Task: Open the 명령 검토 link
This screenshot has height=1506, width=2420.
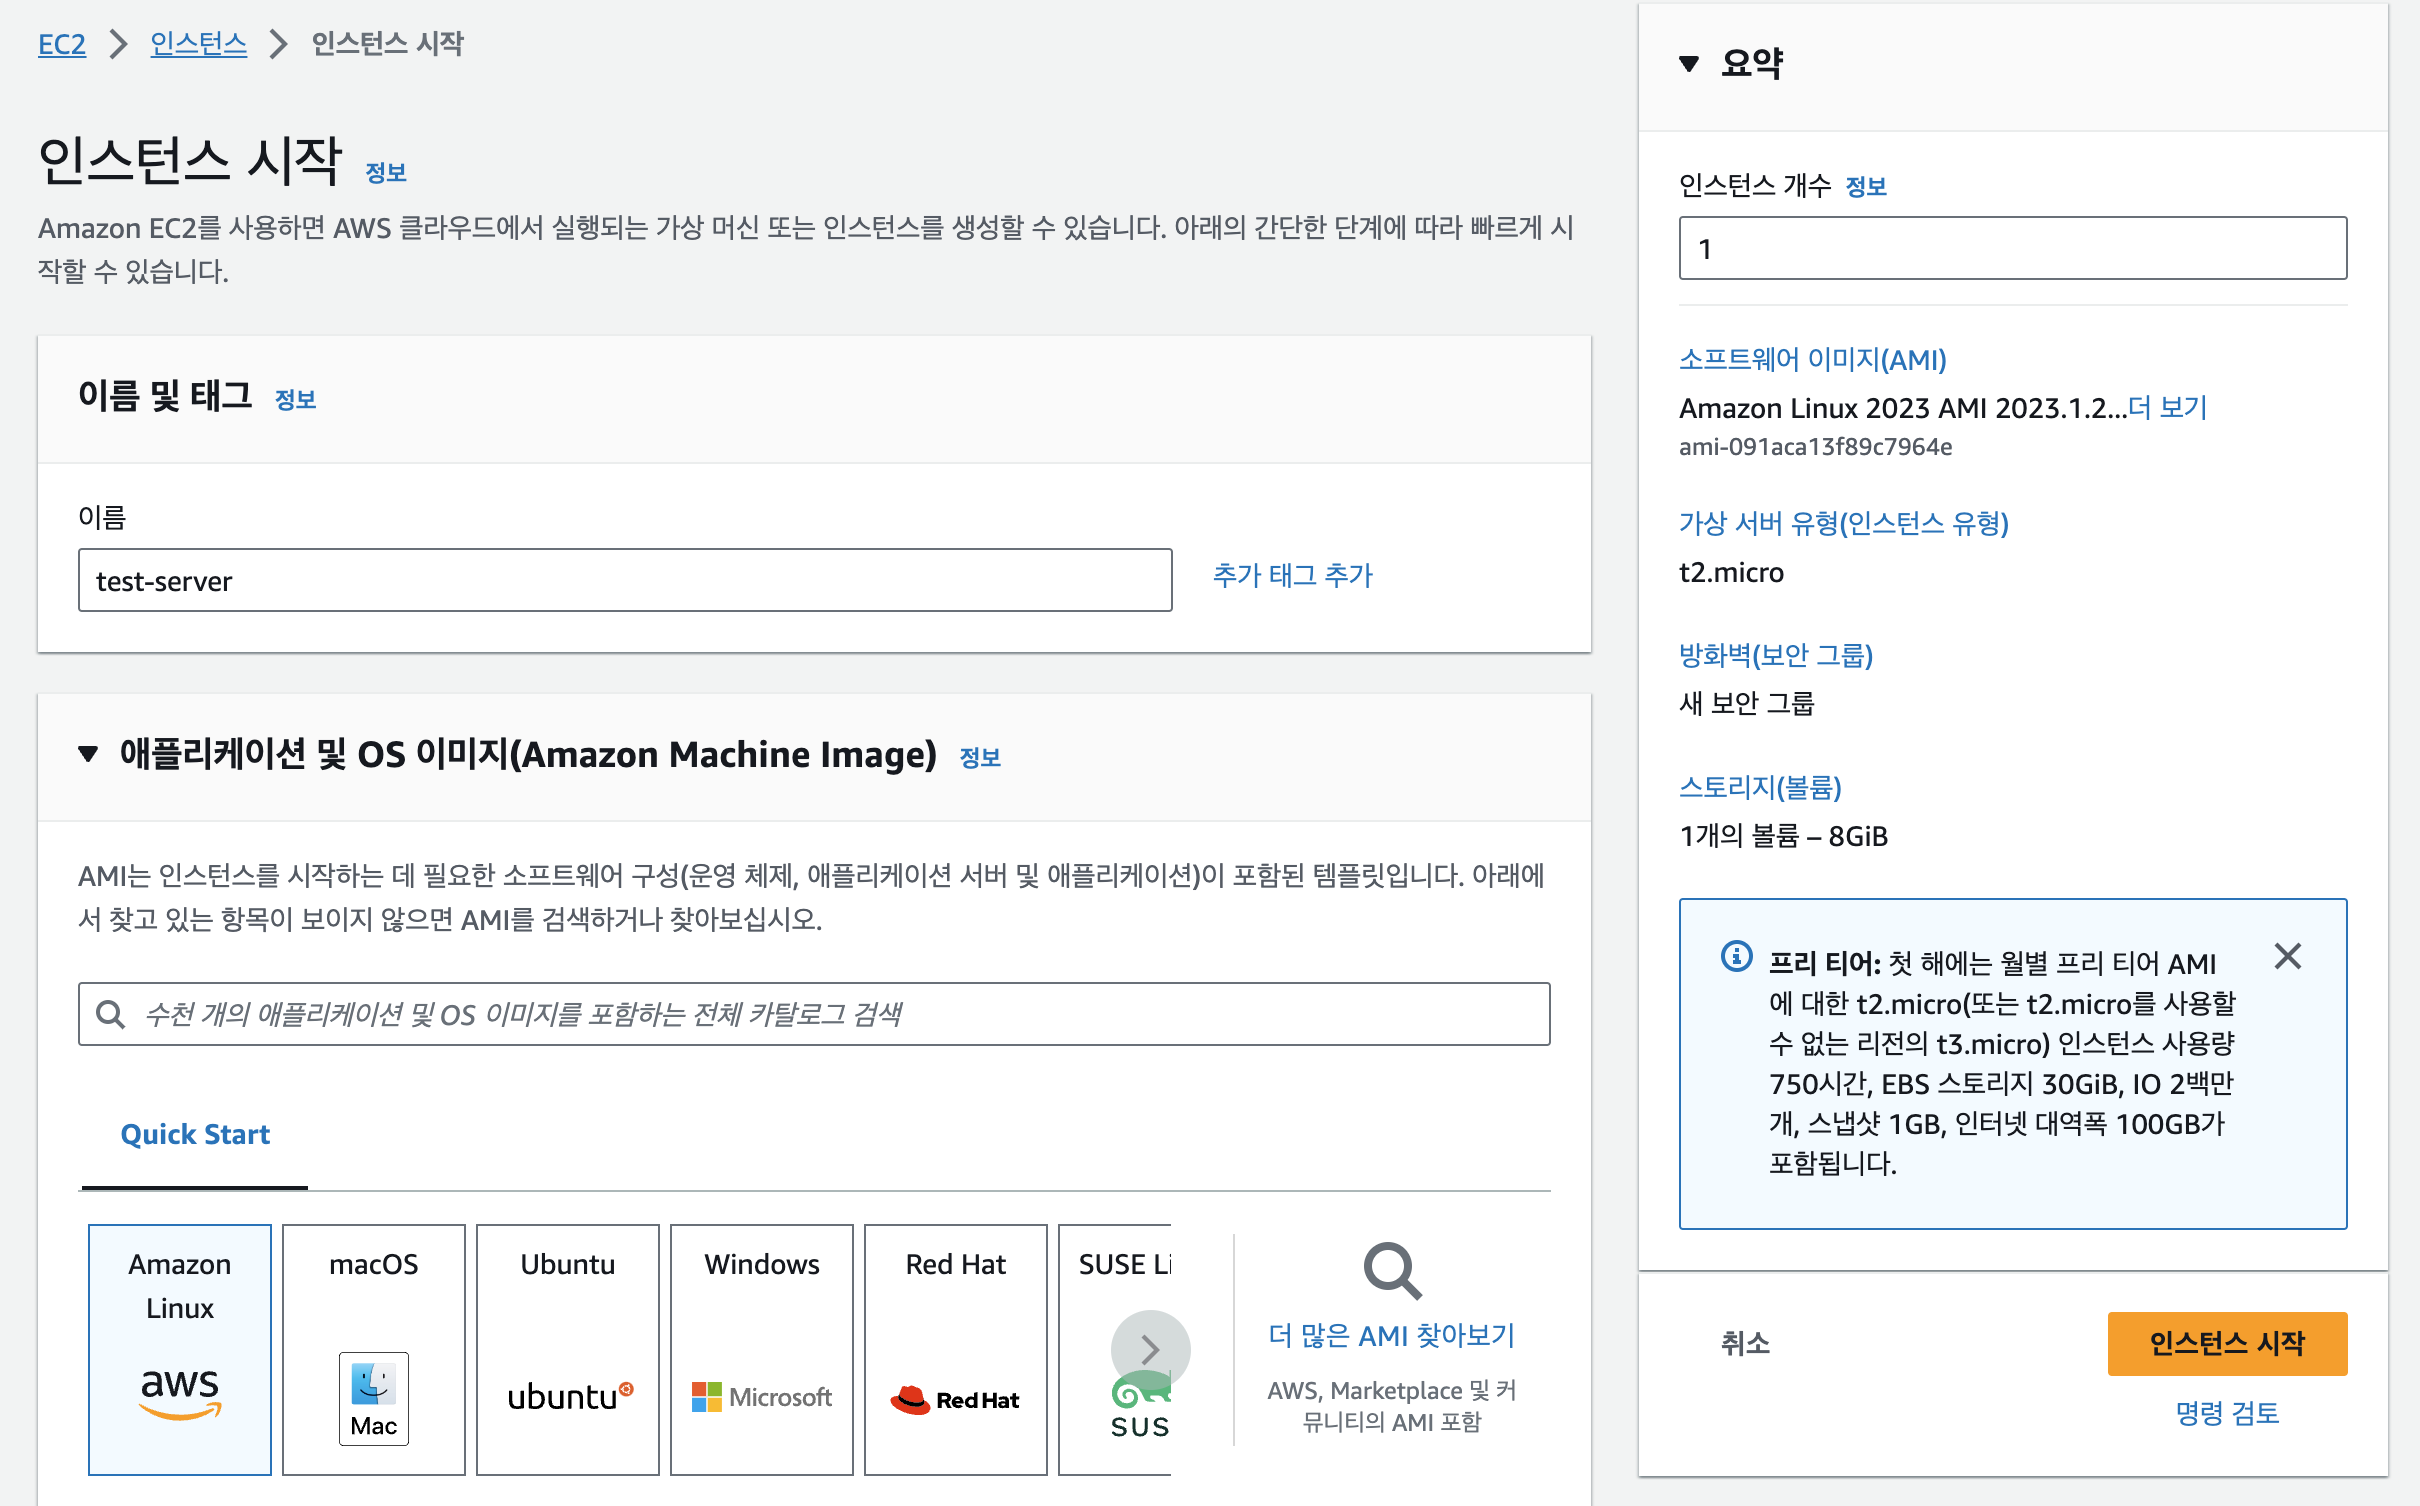Action: tap(2226, 1413)
